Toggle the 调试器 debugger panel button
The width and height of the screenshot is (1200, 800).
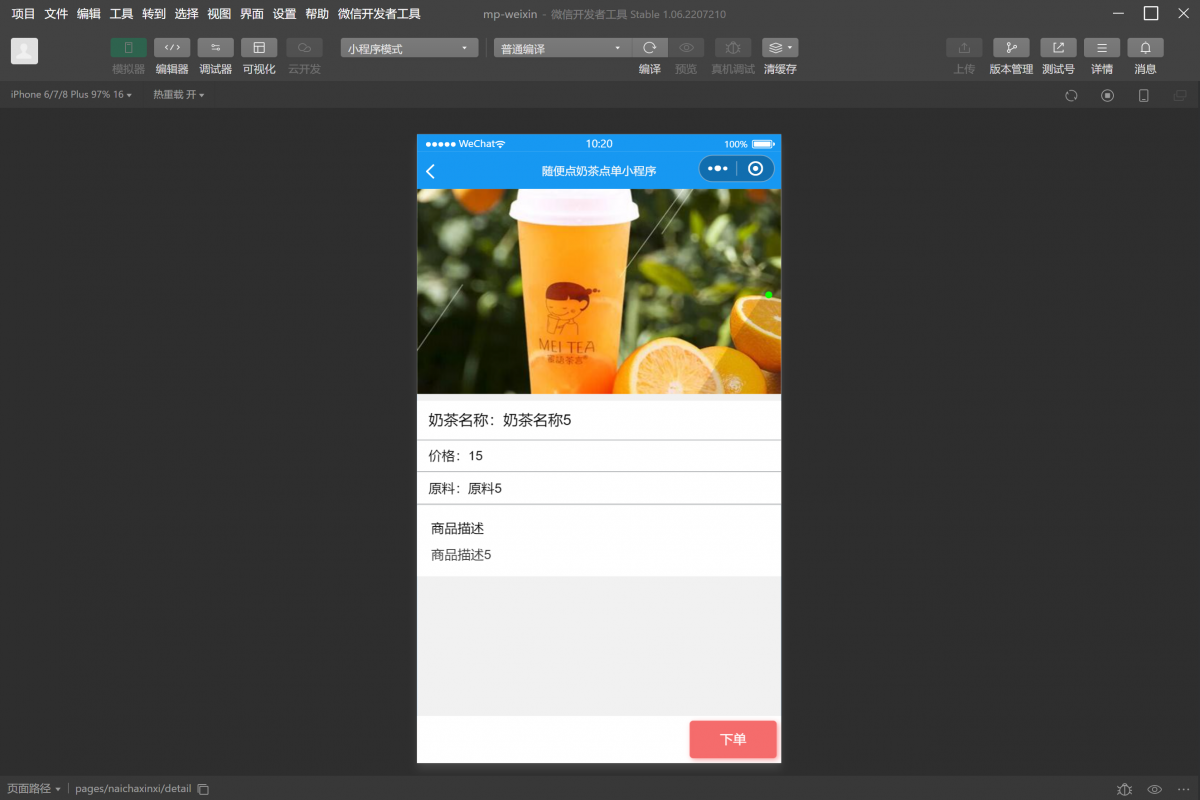[x=215, y=48]
